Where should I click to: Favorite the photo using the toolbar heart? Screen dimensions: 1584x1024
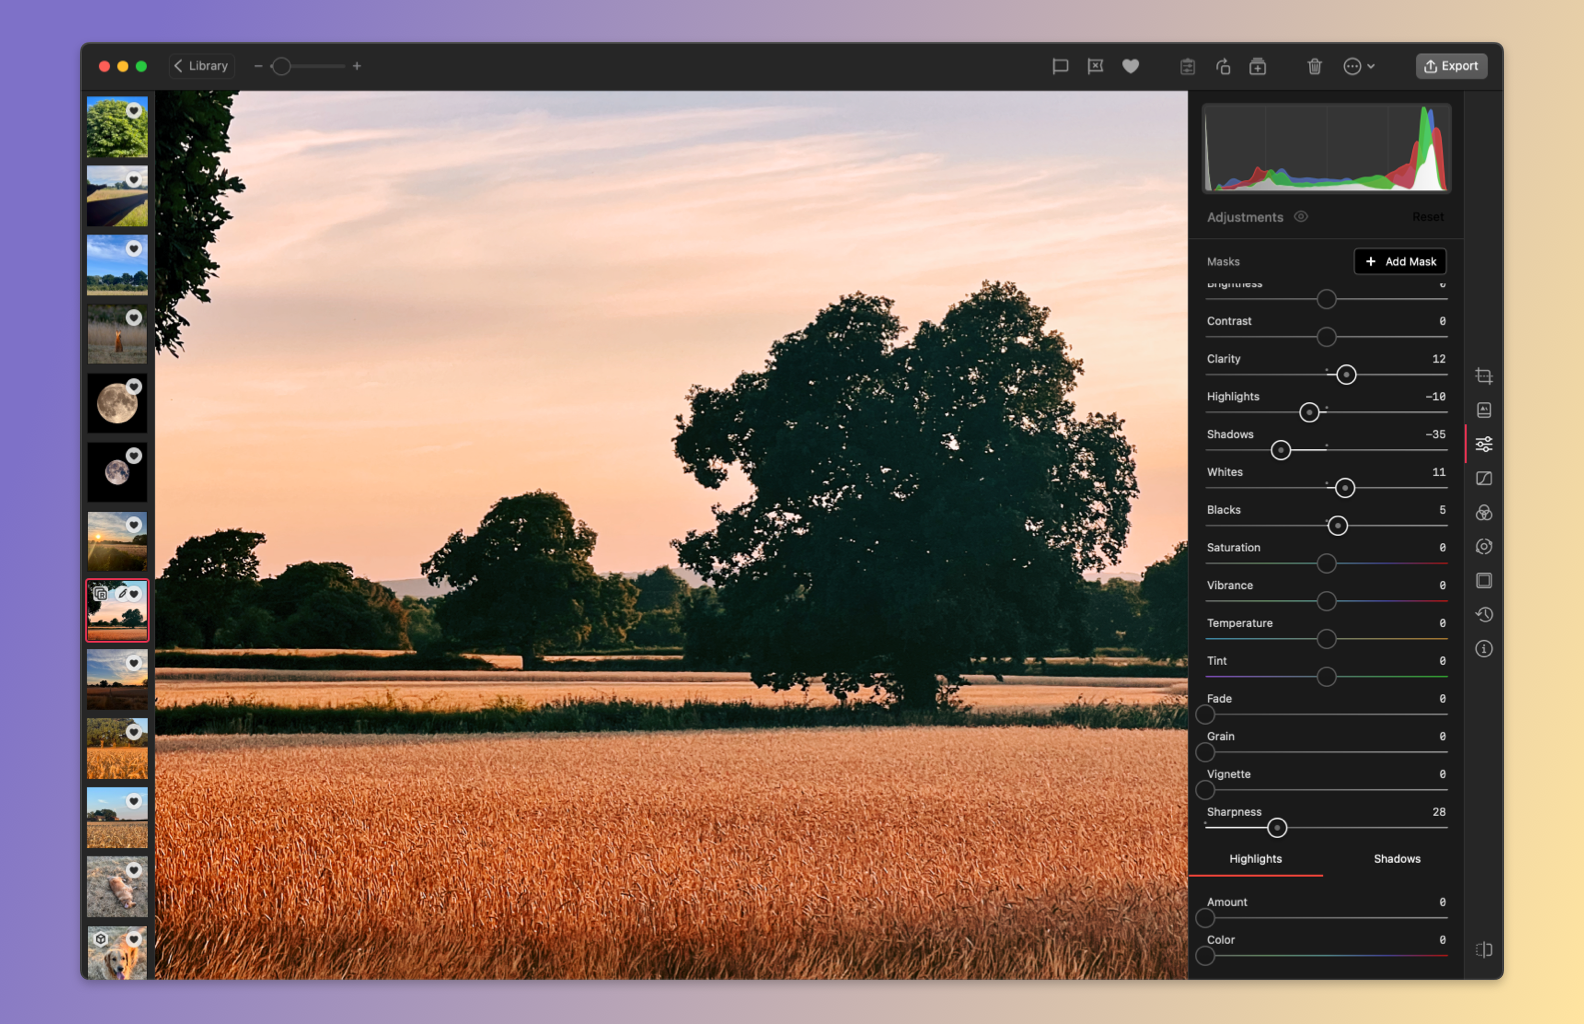coord(1130,66)
